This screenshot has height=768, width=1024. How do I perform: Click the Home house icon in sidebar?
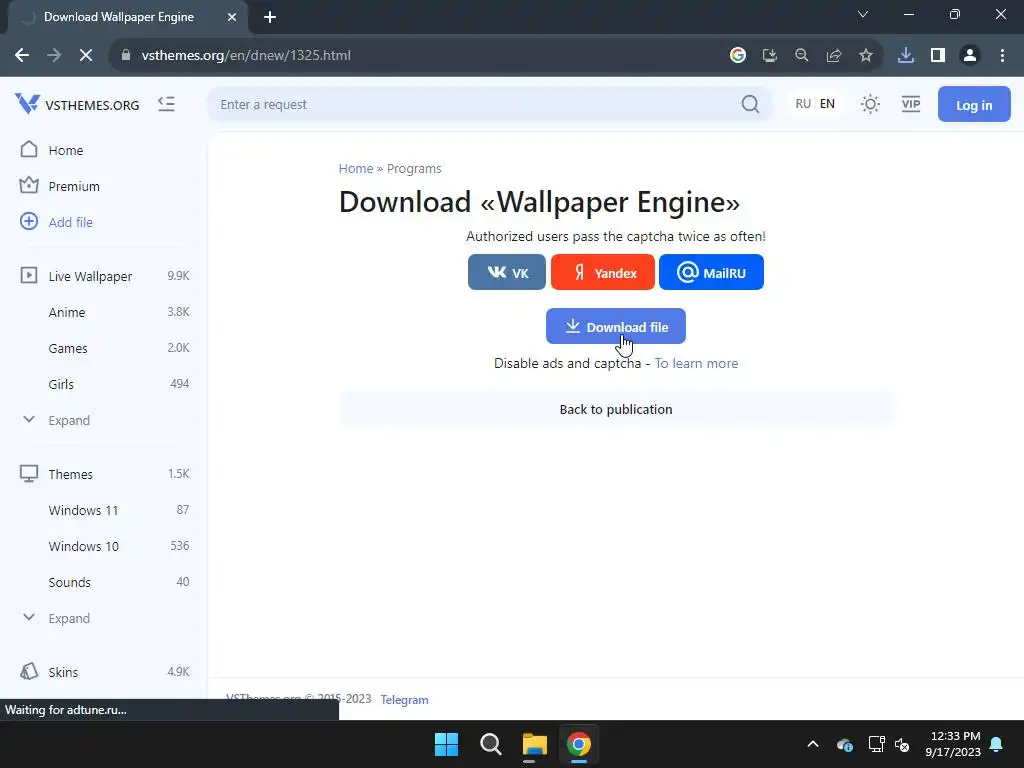29,150
